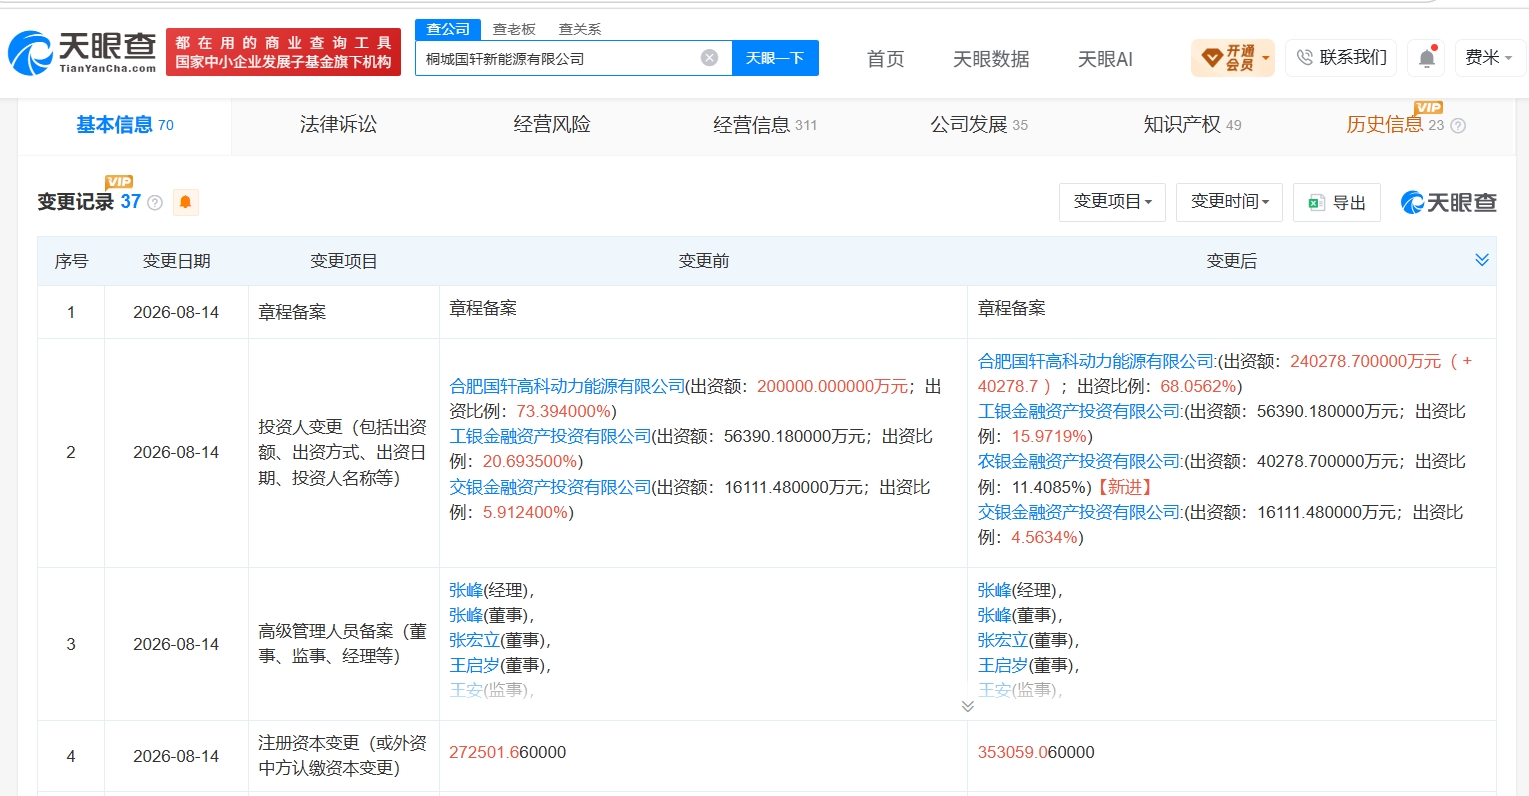This screenshot has height=796, width=1529.
Task: Click the date 2026-08-14 in row 1
Action: coord(176,312)
